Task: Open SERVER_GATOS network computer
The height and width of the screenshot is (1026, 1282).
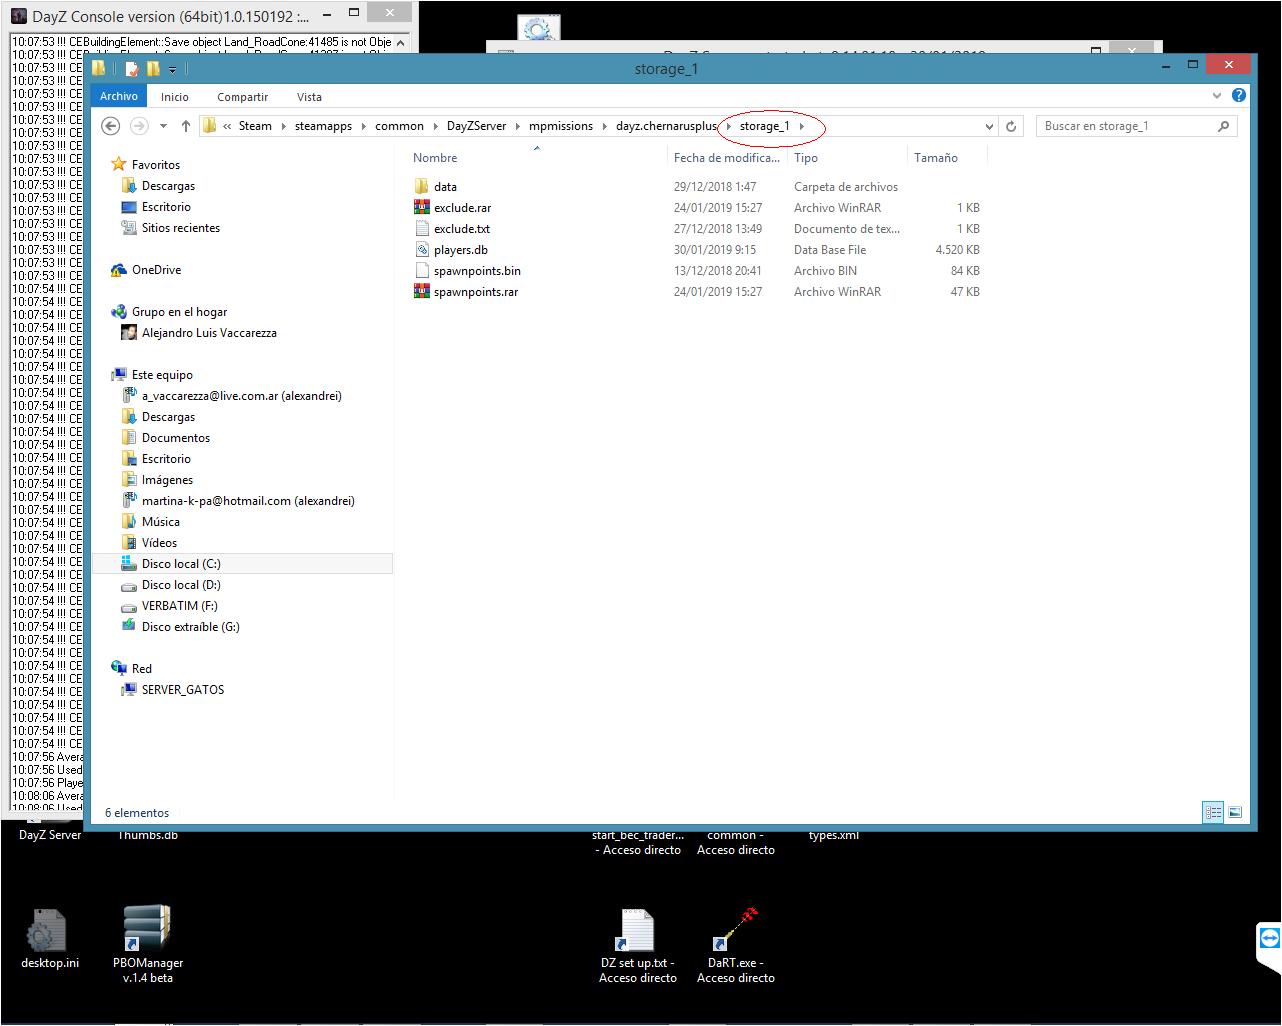Action: tap(183, 690)
